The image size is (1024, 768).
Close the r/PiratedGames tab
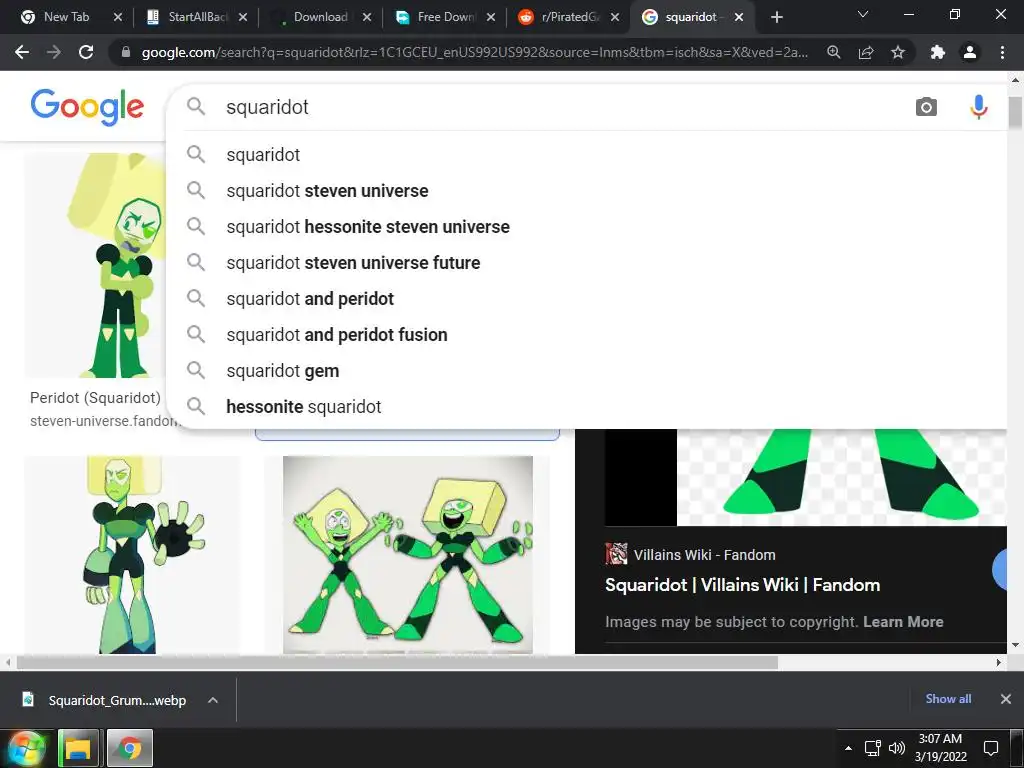click(x=615, y=17)
